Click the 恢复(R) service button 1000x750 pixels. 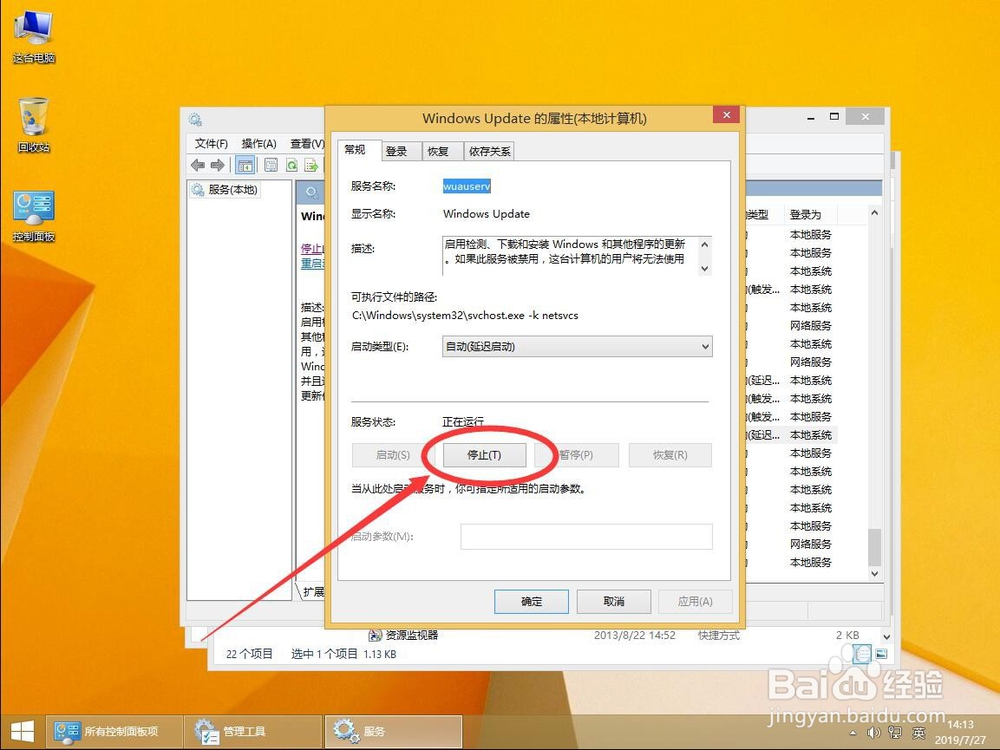[670, 455]
